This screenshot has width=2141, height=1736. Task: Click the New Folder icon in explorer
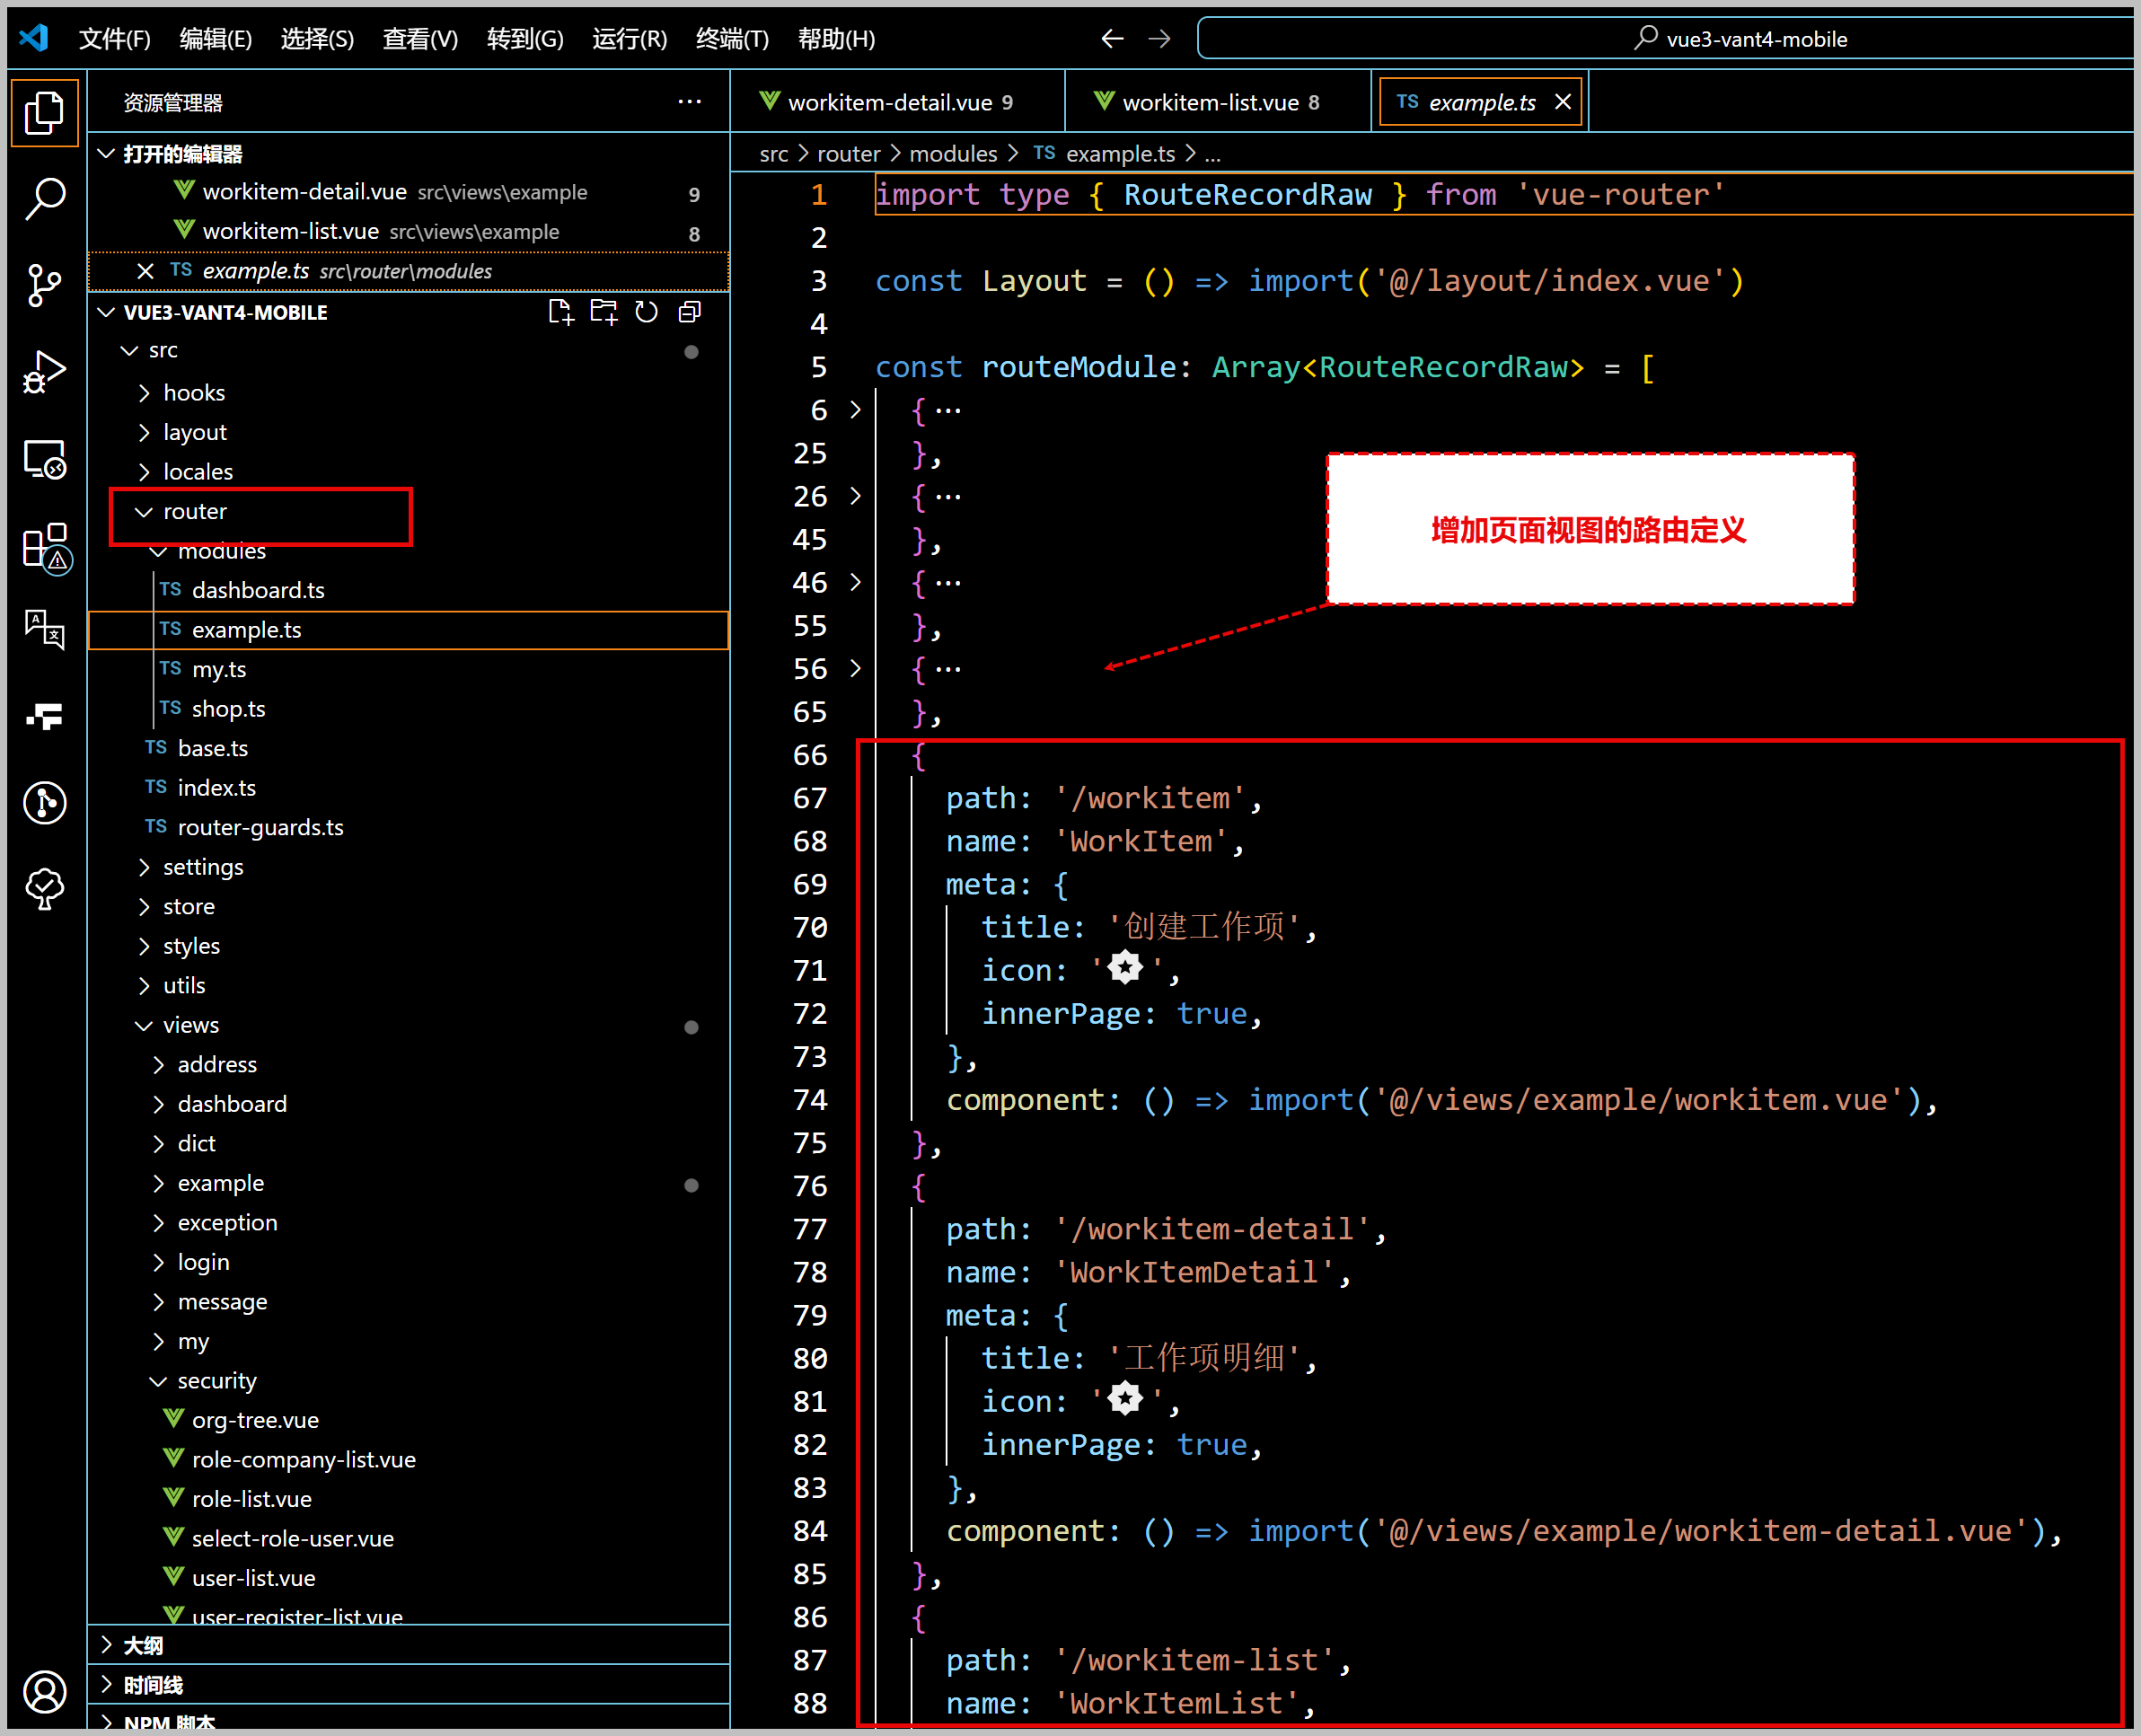click(x=604, y=312)
